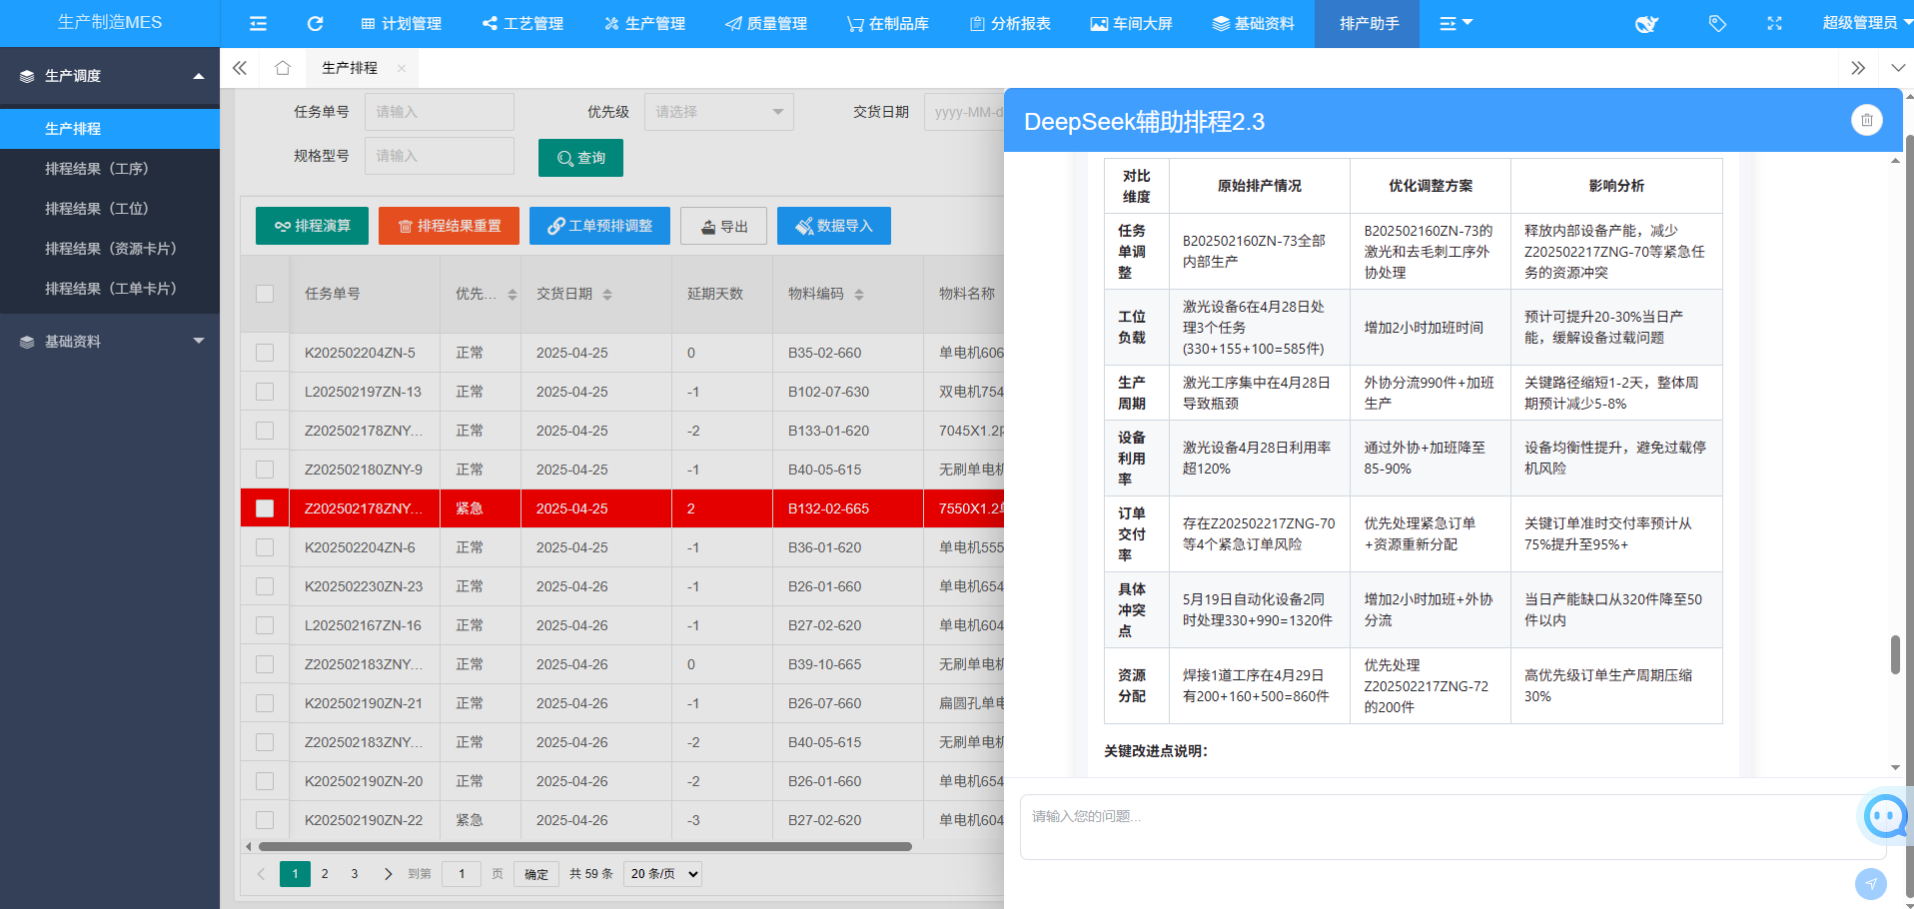Click the home icon tab
This screenshot has height=909, width=1914.
point(283,68)
